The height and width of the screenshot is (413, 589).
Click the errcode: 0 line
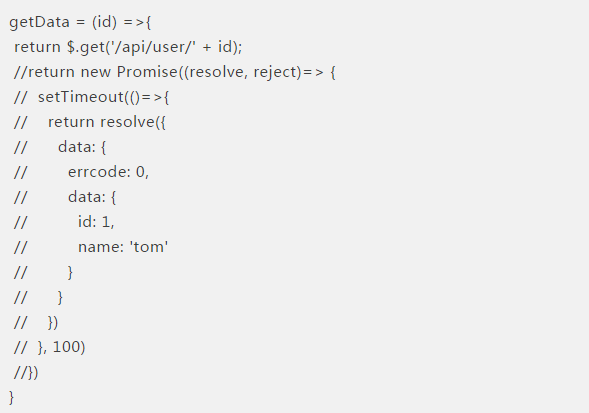(x=108, y=172)
